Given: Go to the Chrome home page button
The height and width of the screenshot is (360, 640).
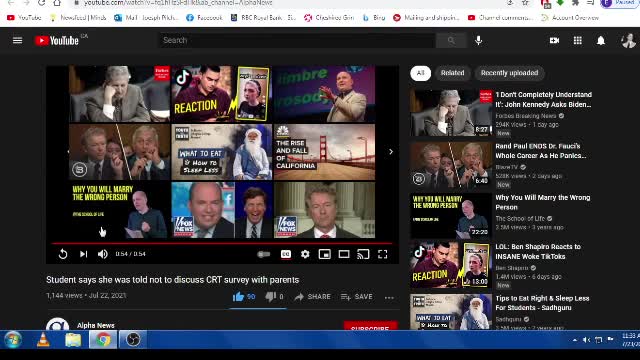Looking at the screenshot, I should (57, 3).
